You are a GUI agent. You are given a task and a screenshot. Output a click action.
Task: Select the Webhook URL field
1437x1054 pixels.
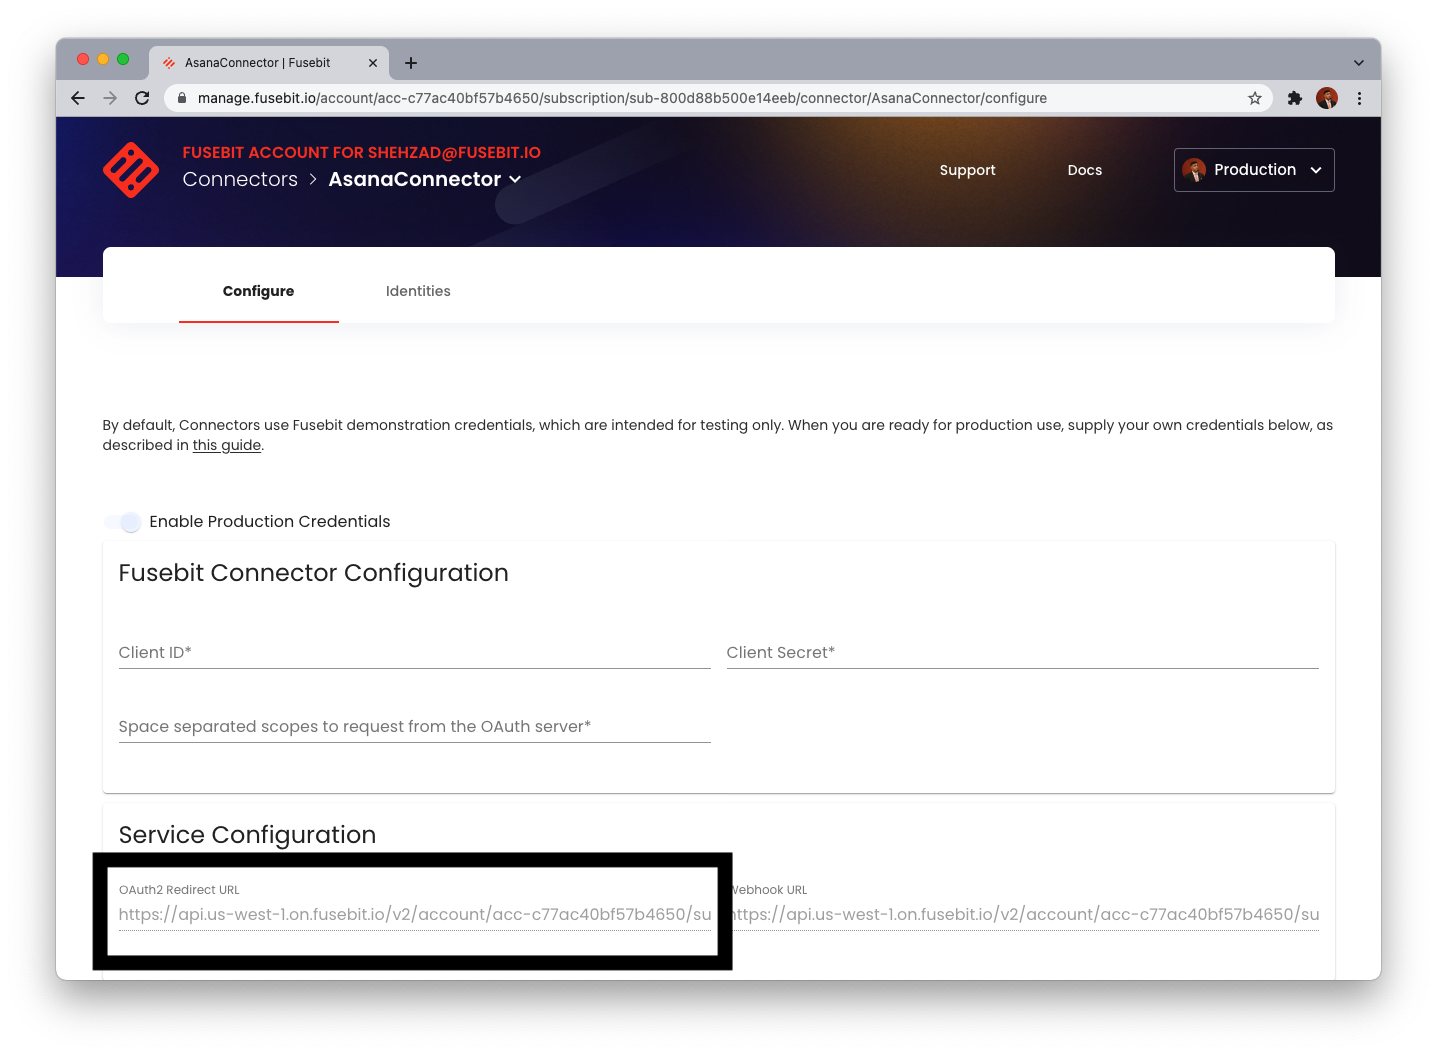click(1022, 914)
